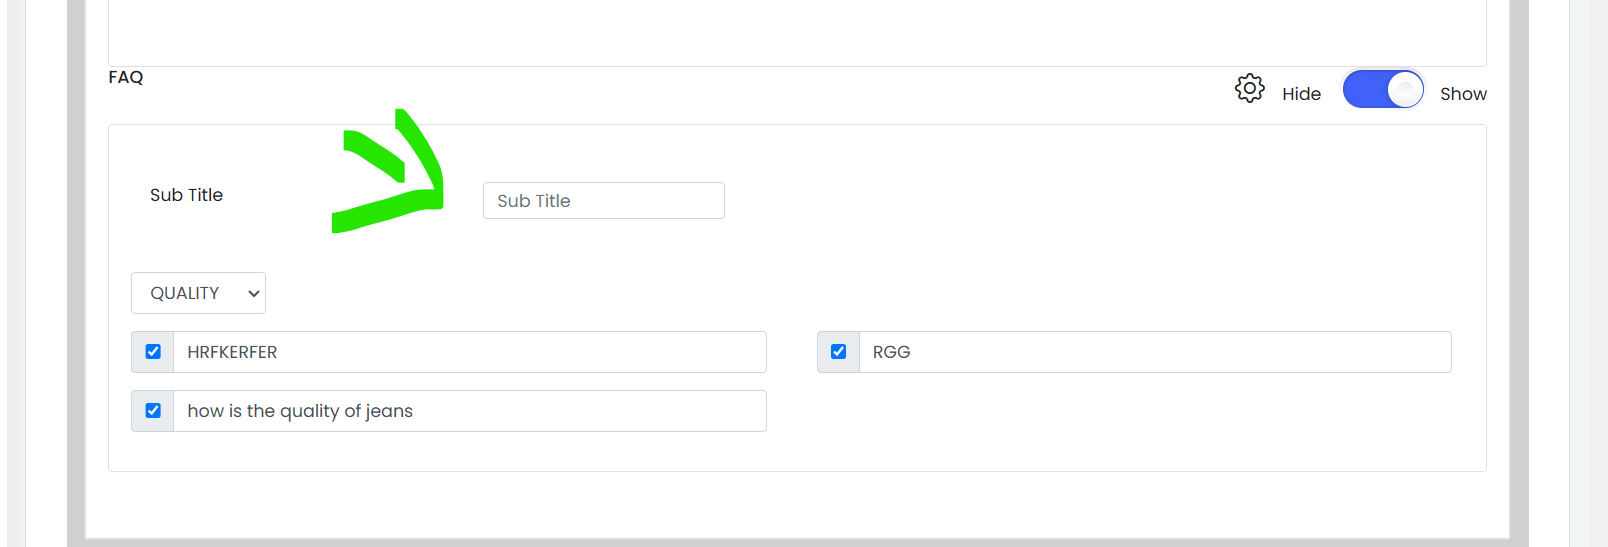Toggle the FAQ Hide/Show switch

click(1383, 89)
